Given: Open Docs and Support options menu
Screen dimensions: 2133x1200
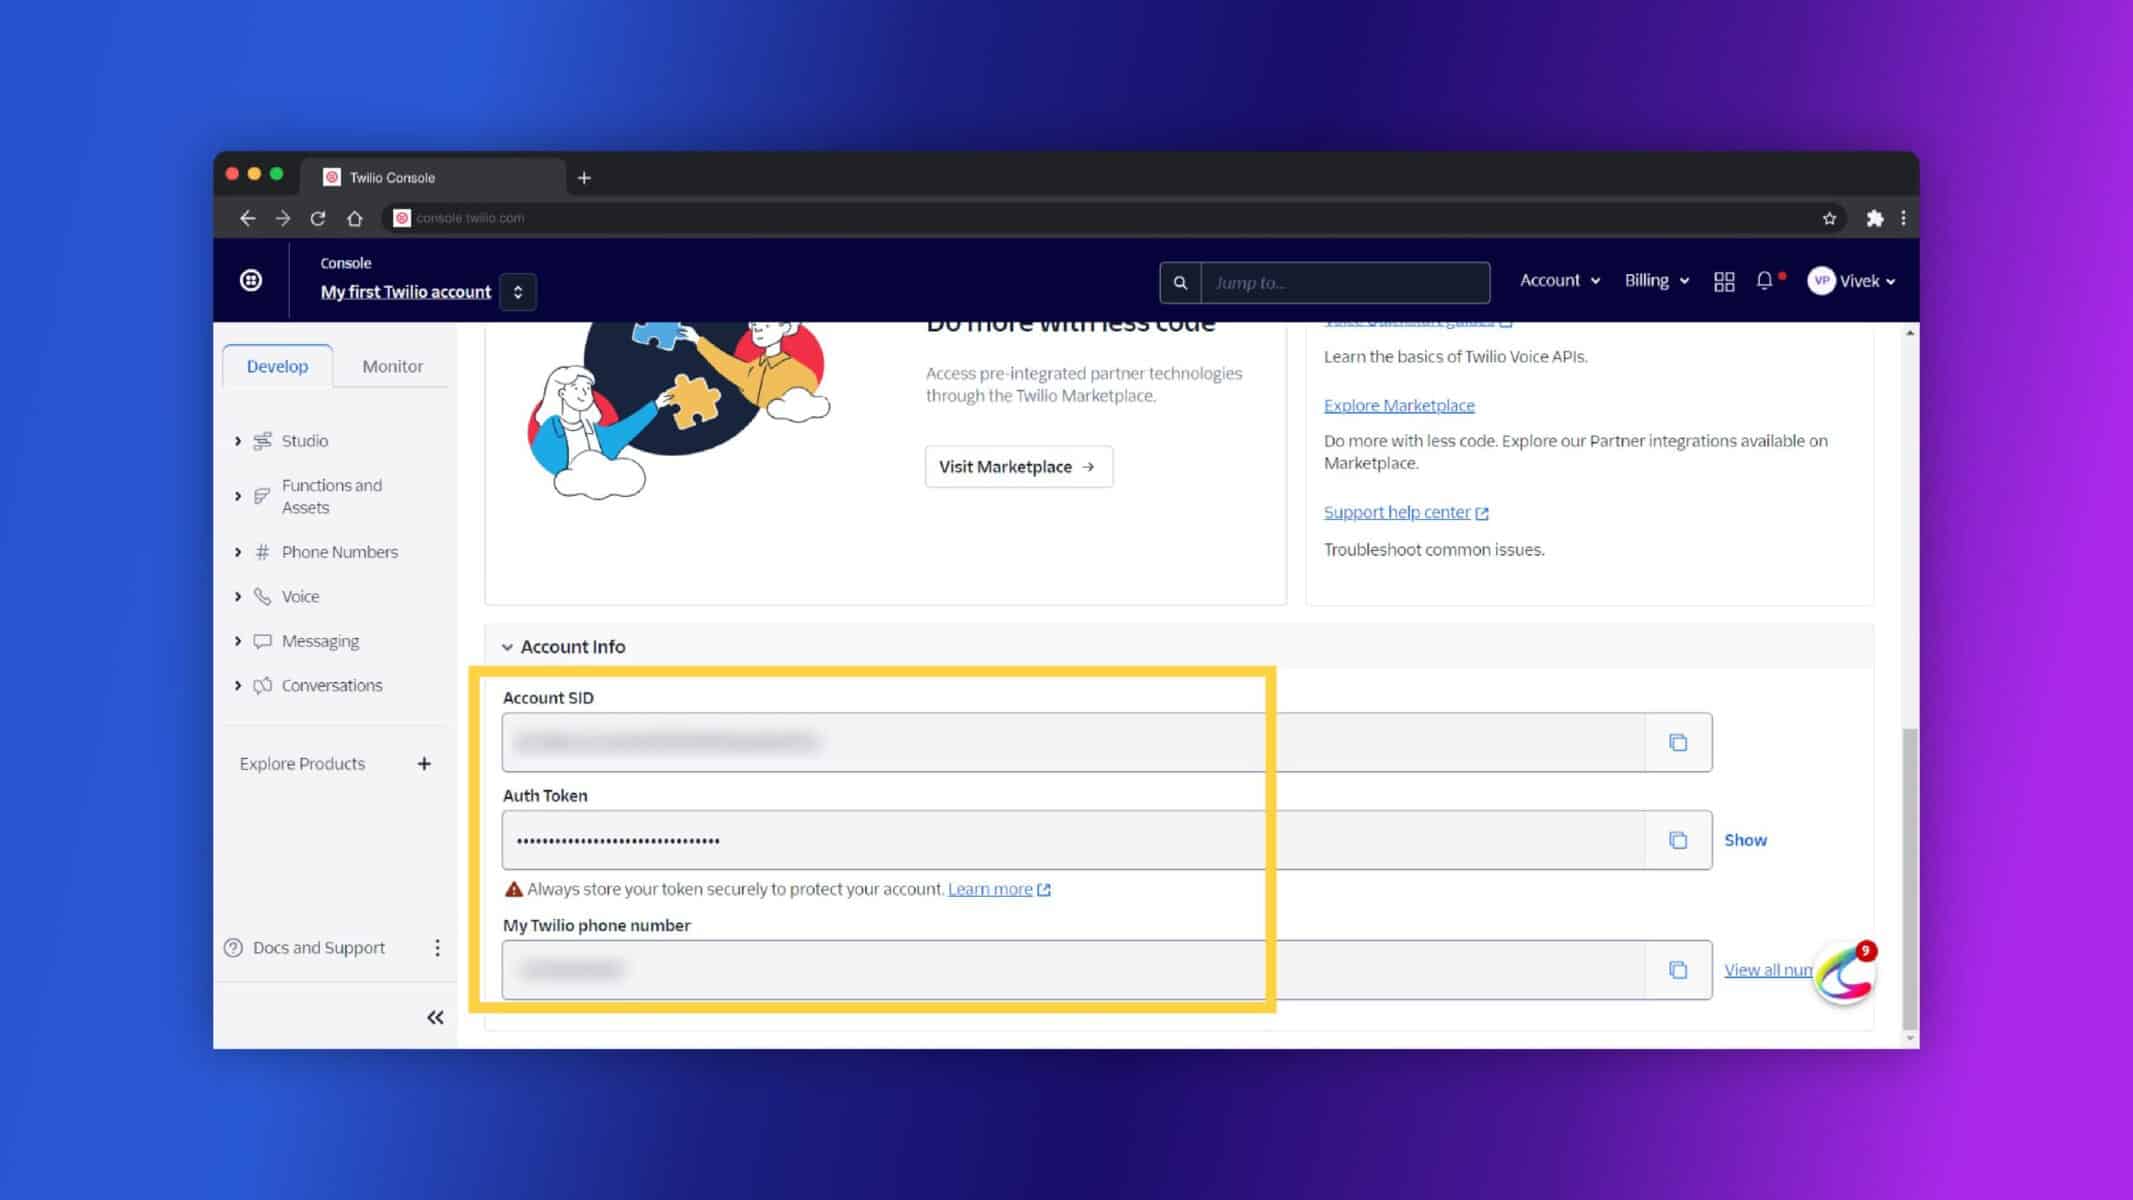Looking at the screenshot, I should point(437,948).
